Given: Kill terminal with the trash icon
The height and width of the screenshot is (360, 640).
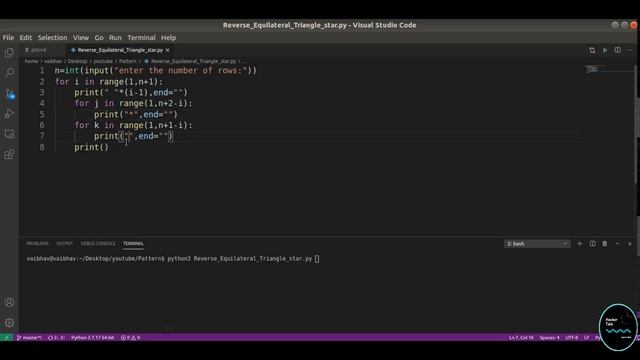Looking at the screenshot, I should (604, 244).
